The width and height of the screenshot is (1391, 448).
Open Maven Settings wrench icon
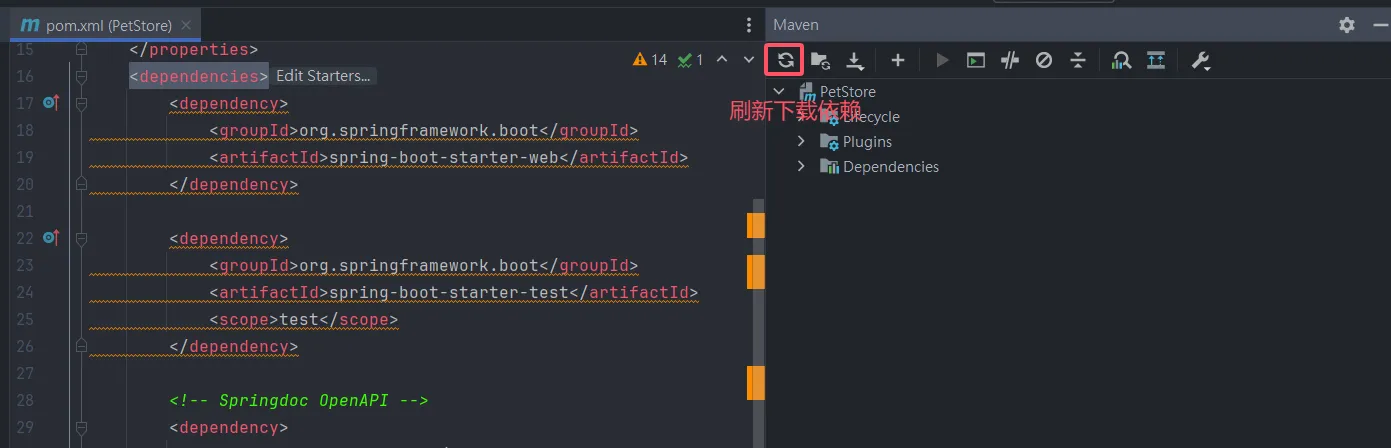[x=1200, y=60]
